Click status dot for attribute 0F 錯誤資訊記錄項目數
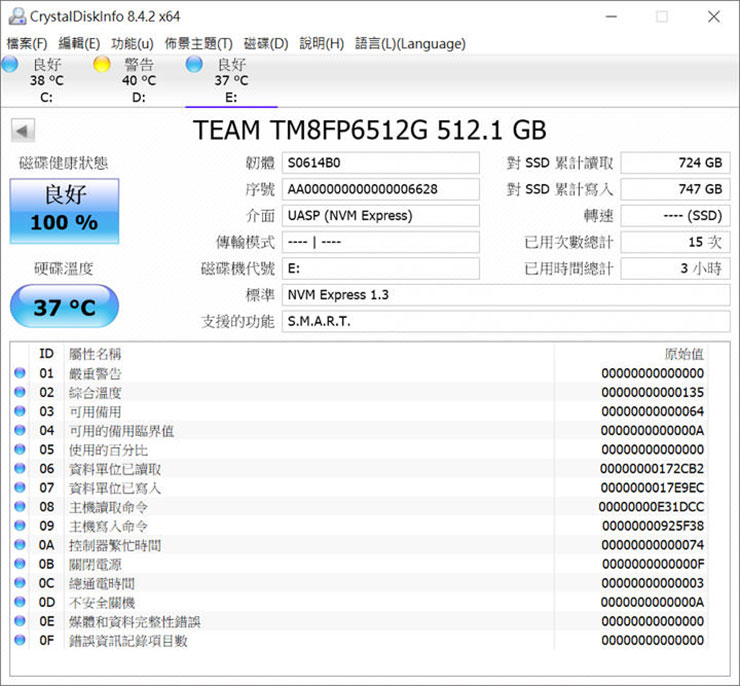This screenshot has height=686, width=740. pyautogui.click(x=19, y=640)
